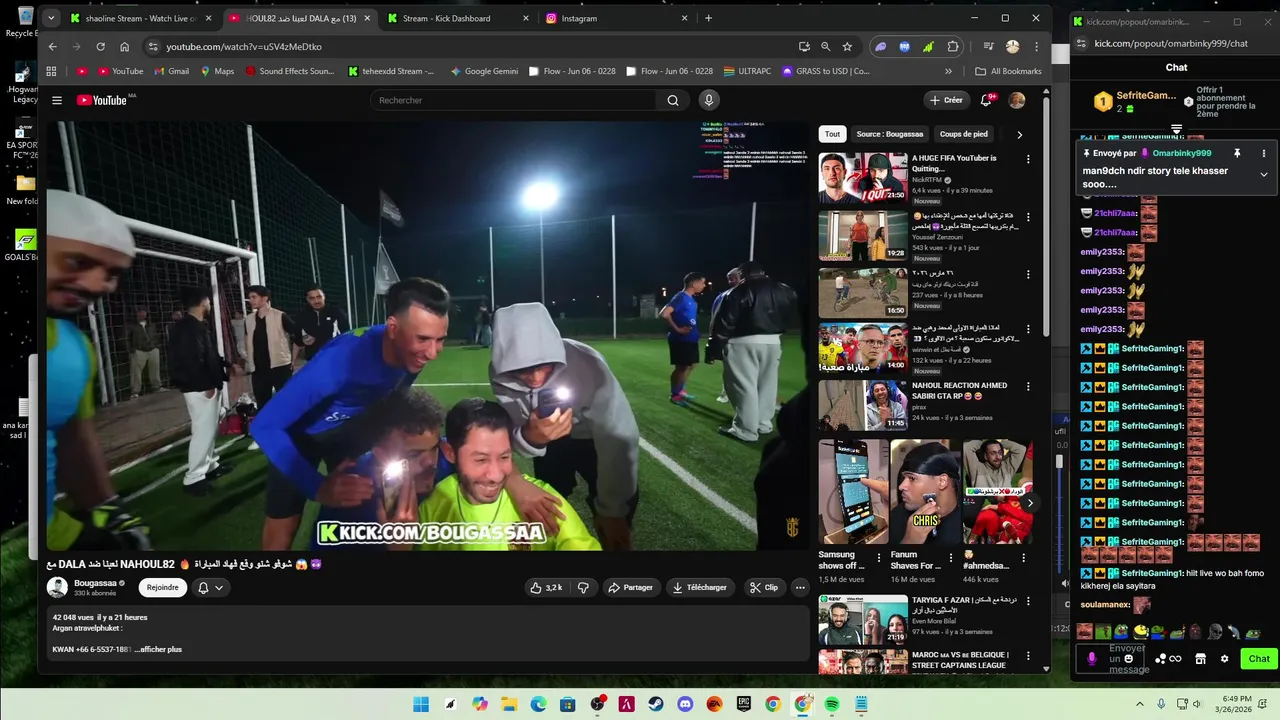The image size is (1280, 720).
Task: Open YouTube notifications bell
Action: coord(986,100)
